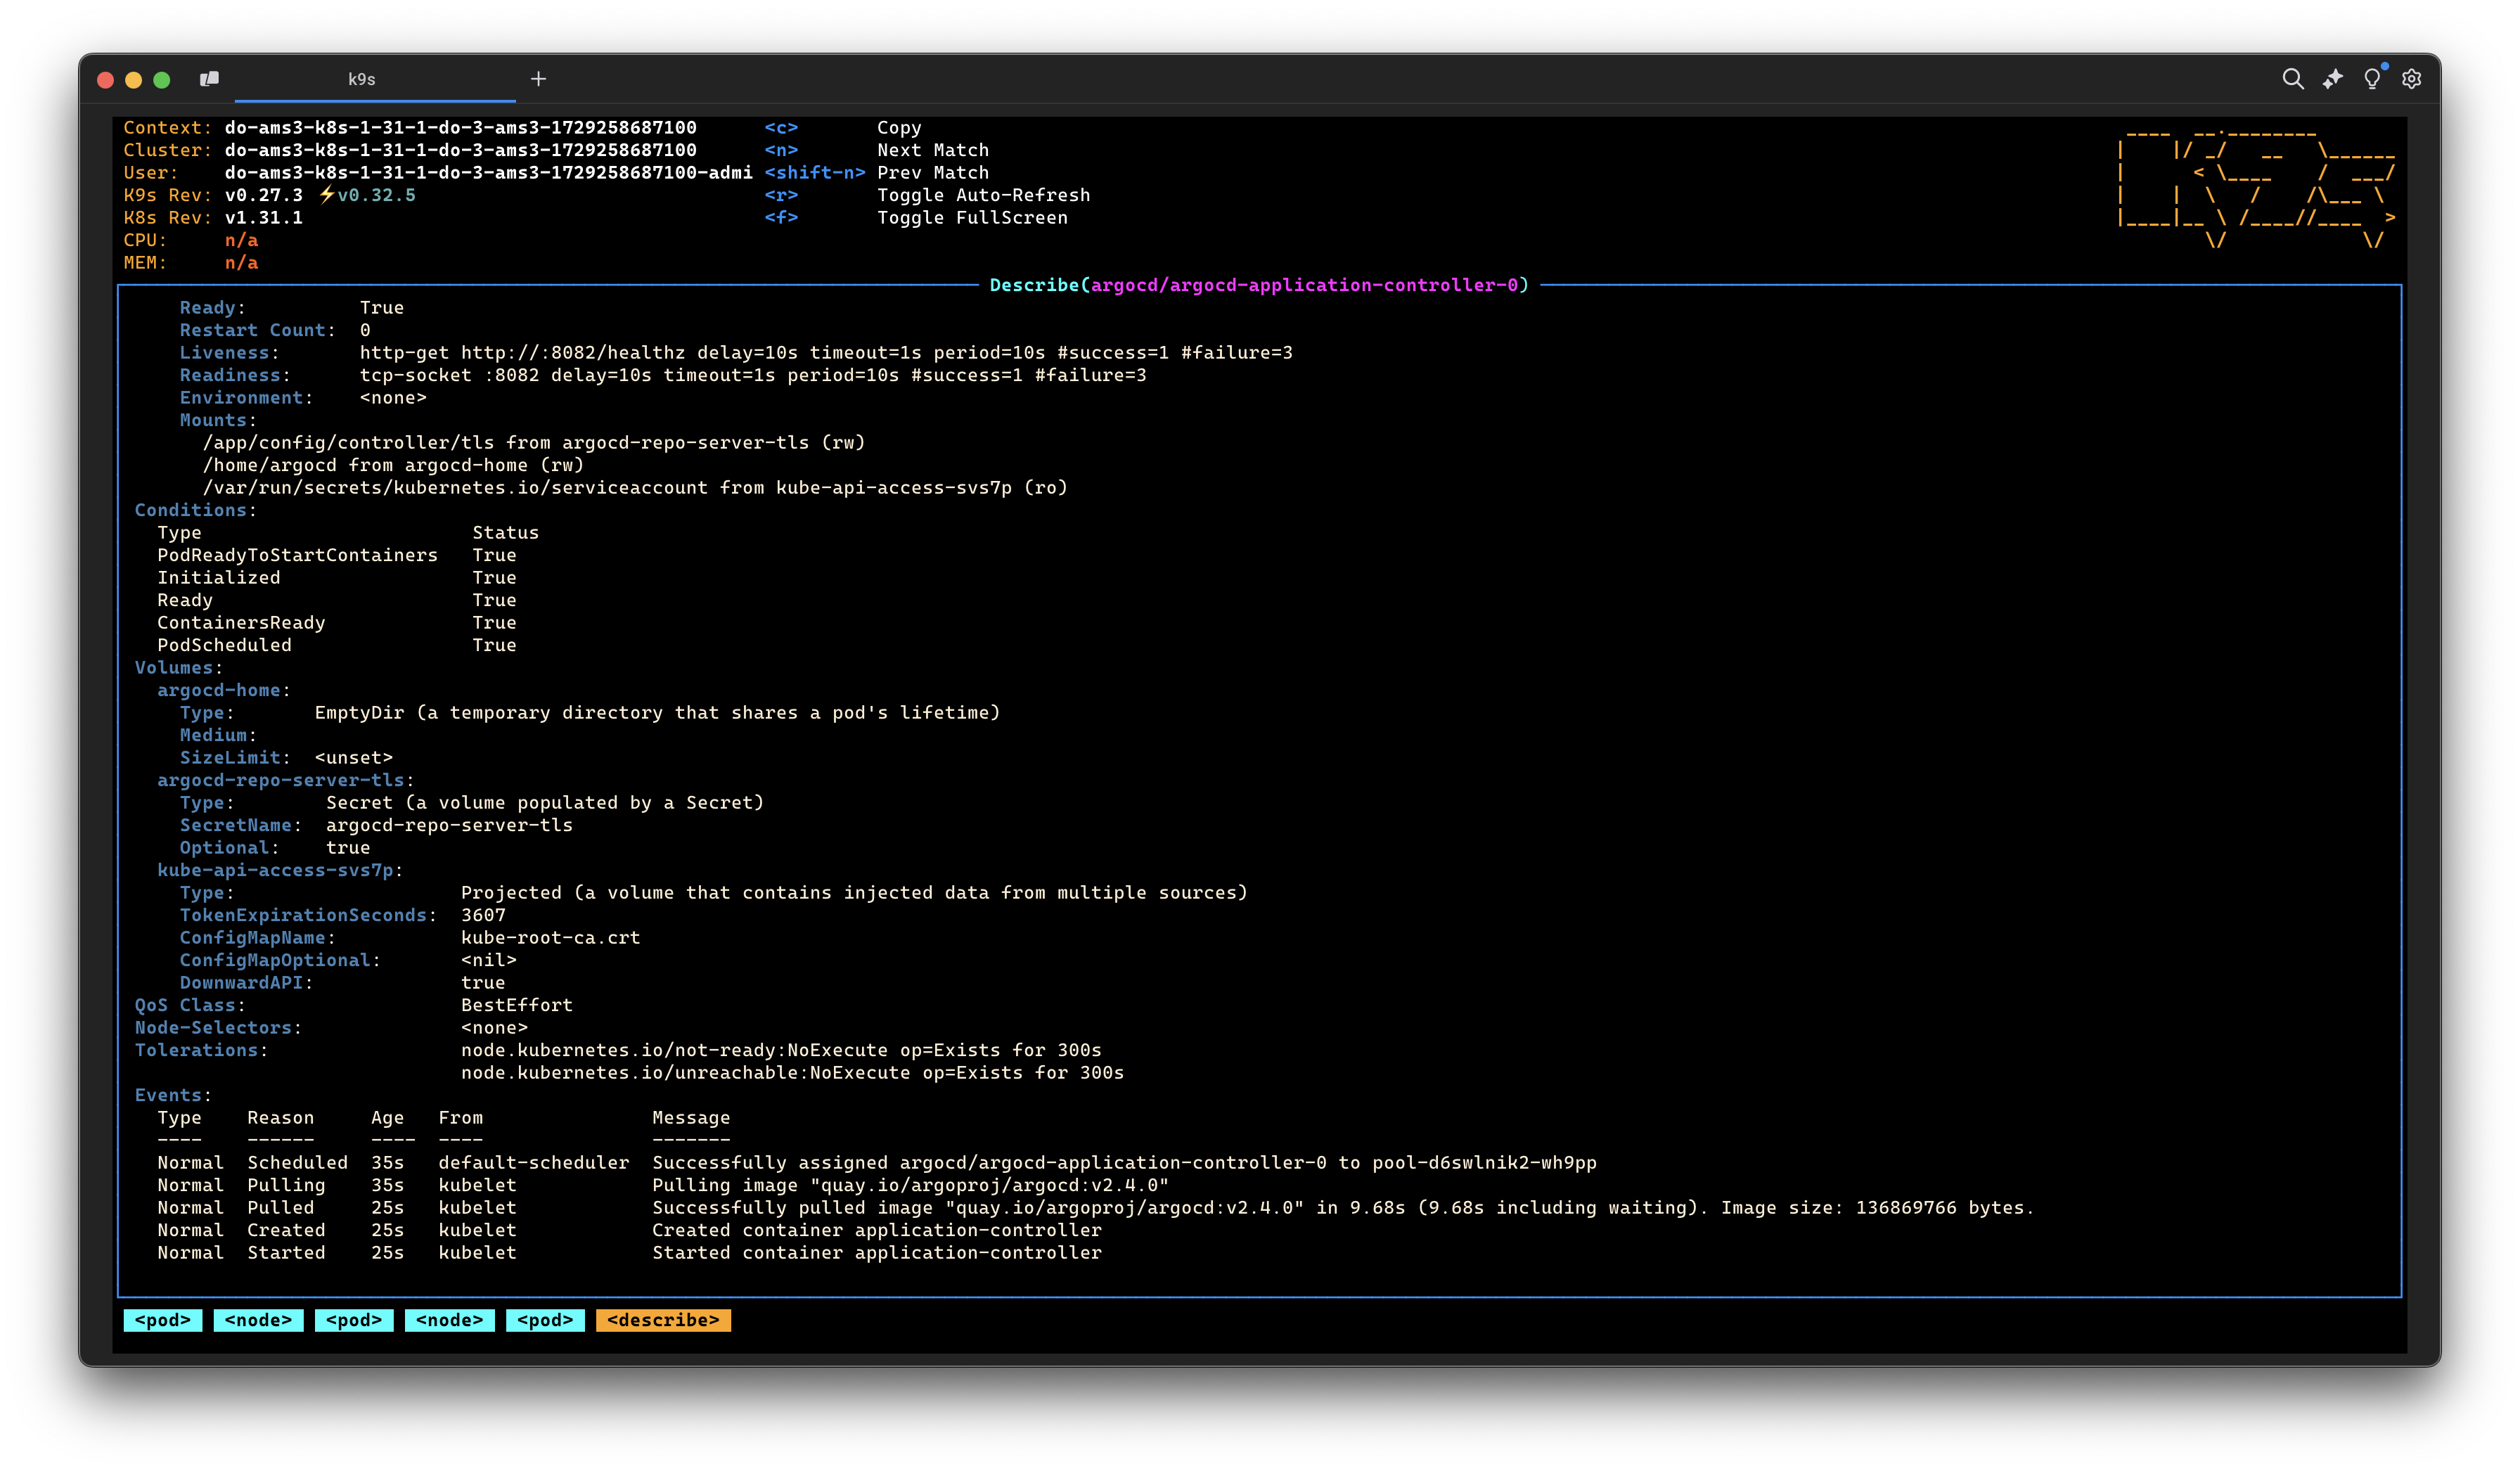
Task: Click the first <node> breadcrumb
Action: [x=258, y=1320]
